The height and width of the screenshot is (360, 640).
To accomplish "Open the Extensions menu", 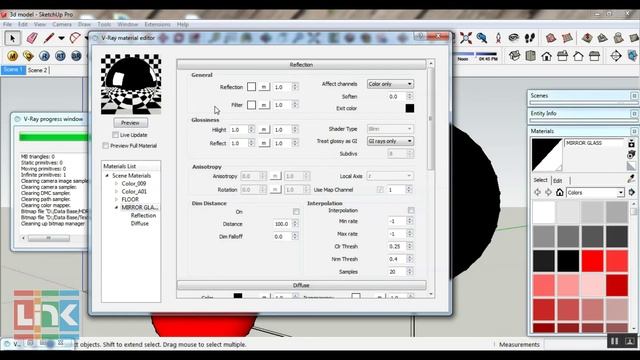I will (x=157, y=24).
